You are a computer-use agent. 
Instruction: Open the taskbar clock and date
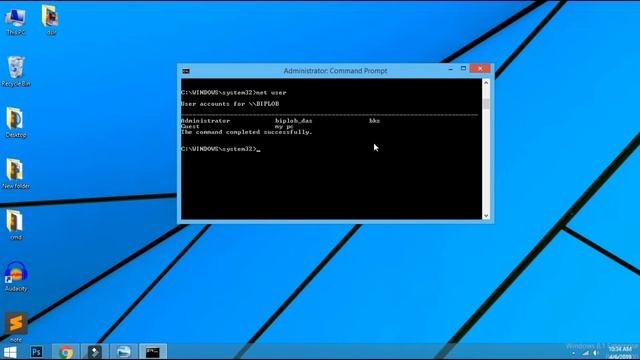(620, 352)
